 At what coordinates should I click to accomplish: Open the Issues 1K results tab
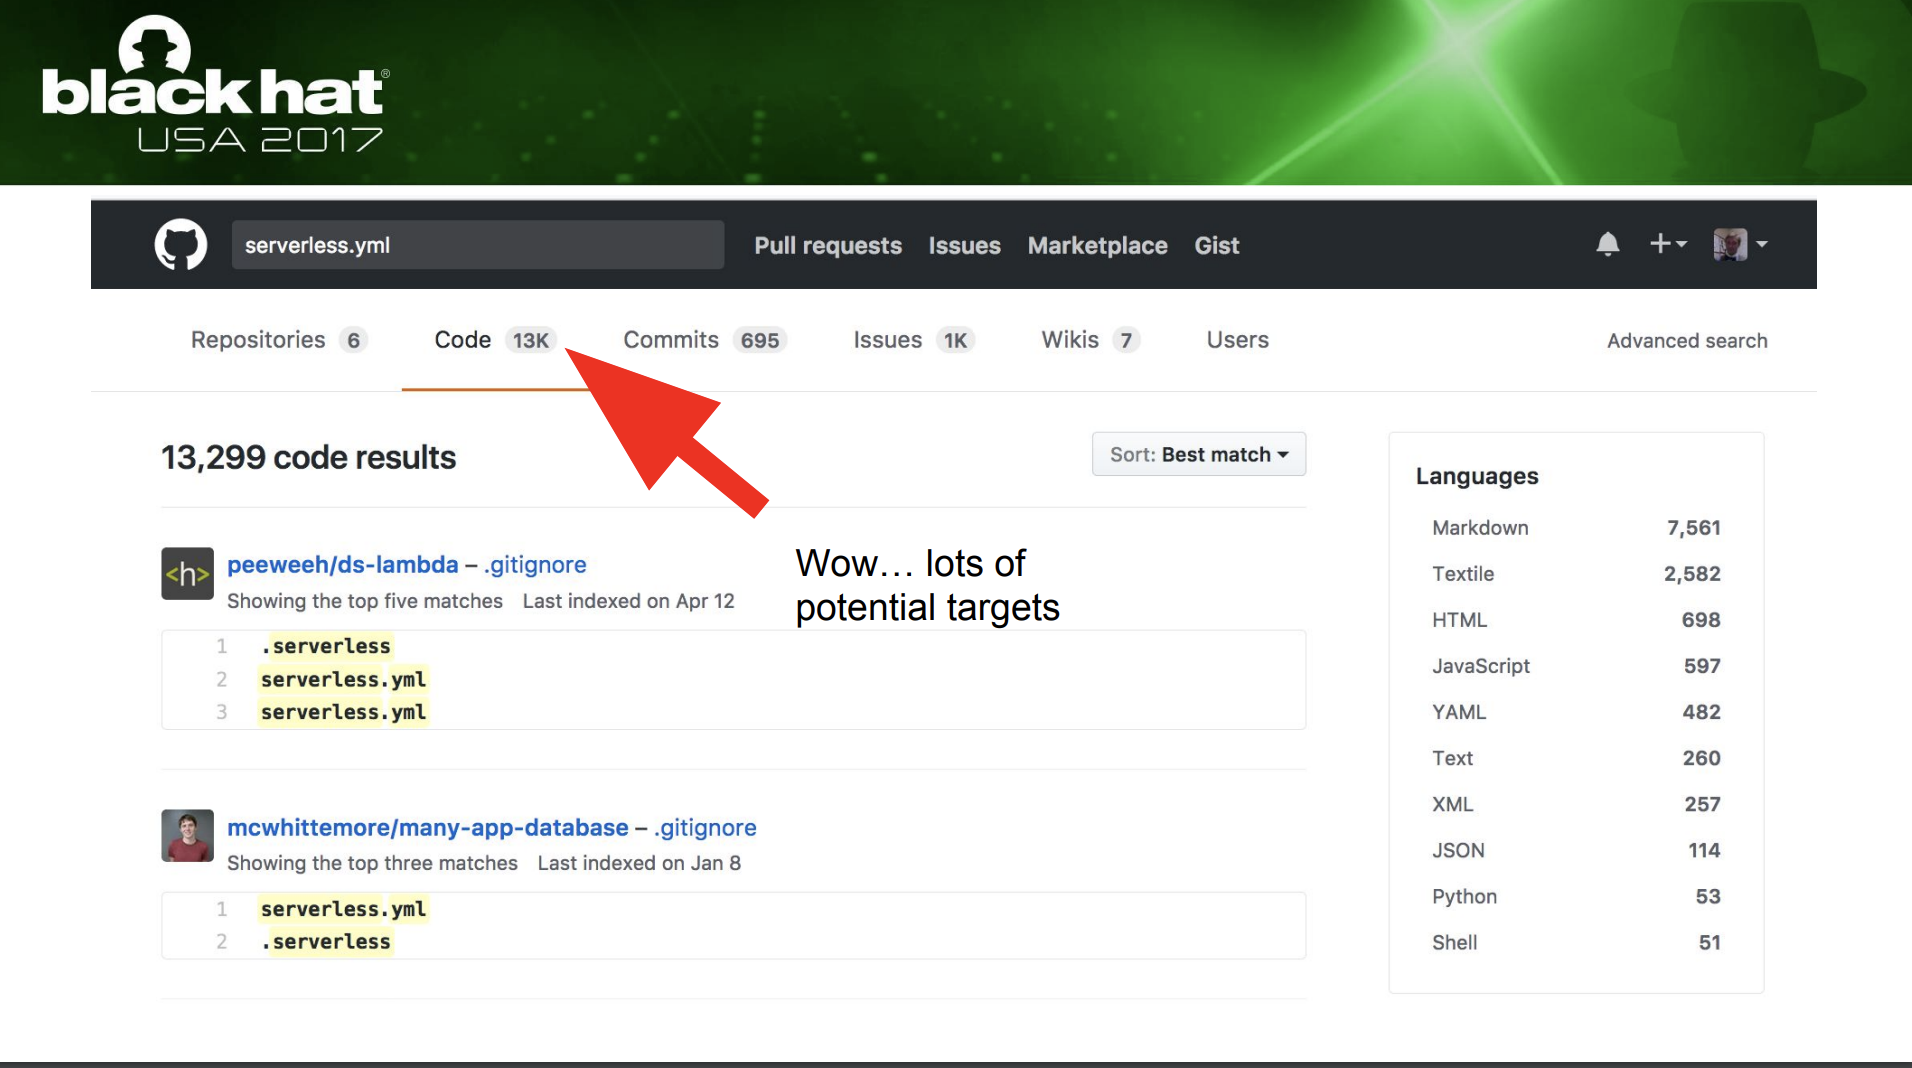pos(914,340)
